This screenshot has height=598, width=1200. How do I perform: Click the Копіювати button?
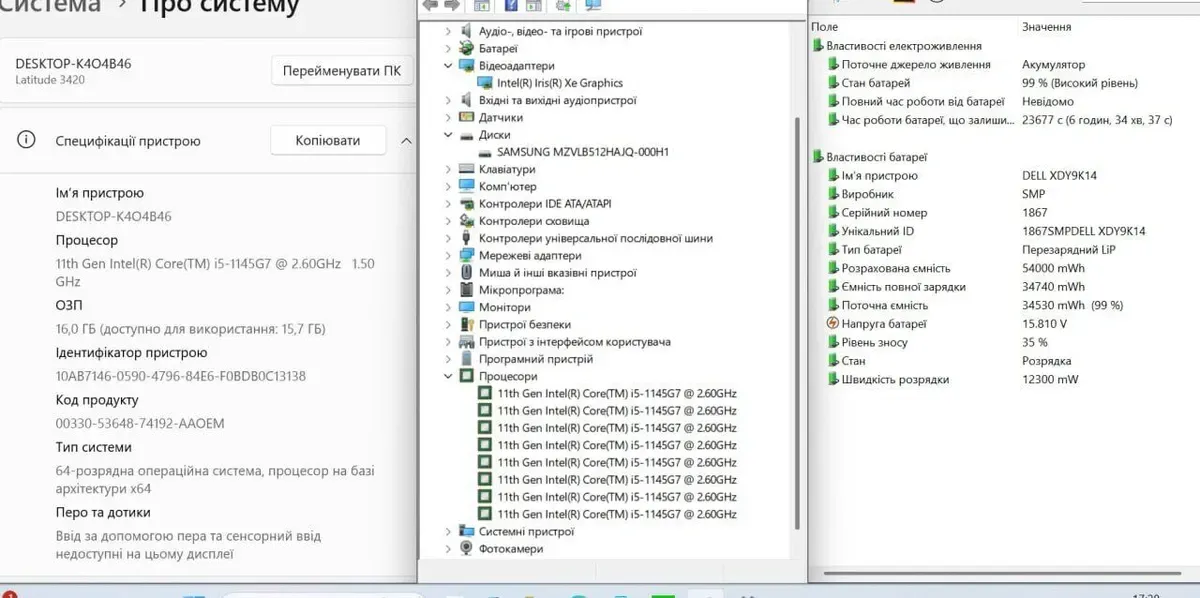[x=327, y=141]
